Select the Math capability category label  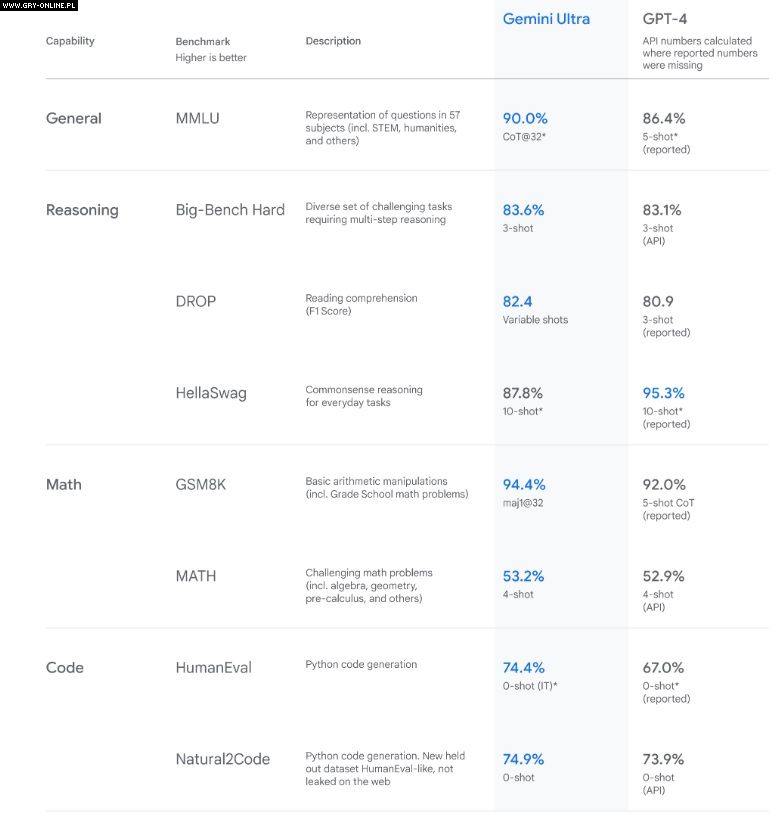(64, 484)
